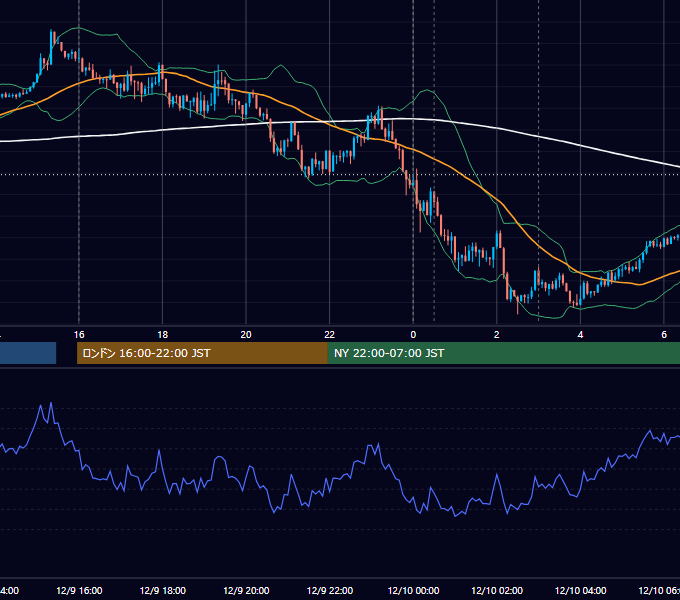The width and height of the screenshot is (680, 600).
Task: Click the 12/9 16:00 date label
Action: point(79,590)
